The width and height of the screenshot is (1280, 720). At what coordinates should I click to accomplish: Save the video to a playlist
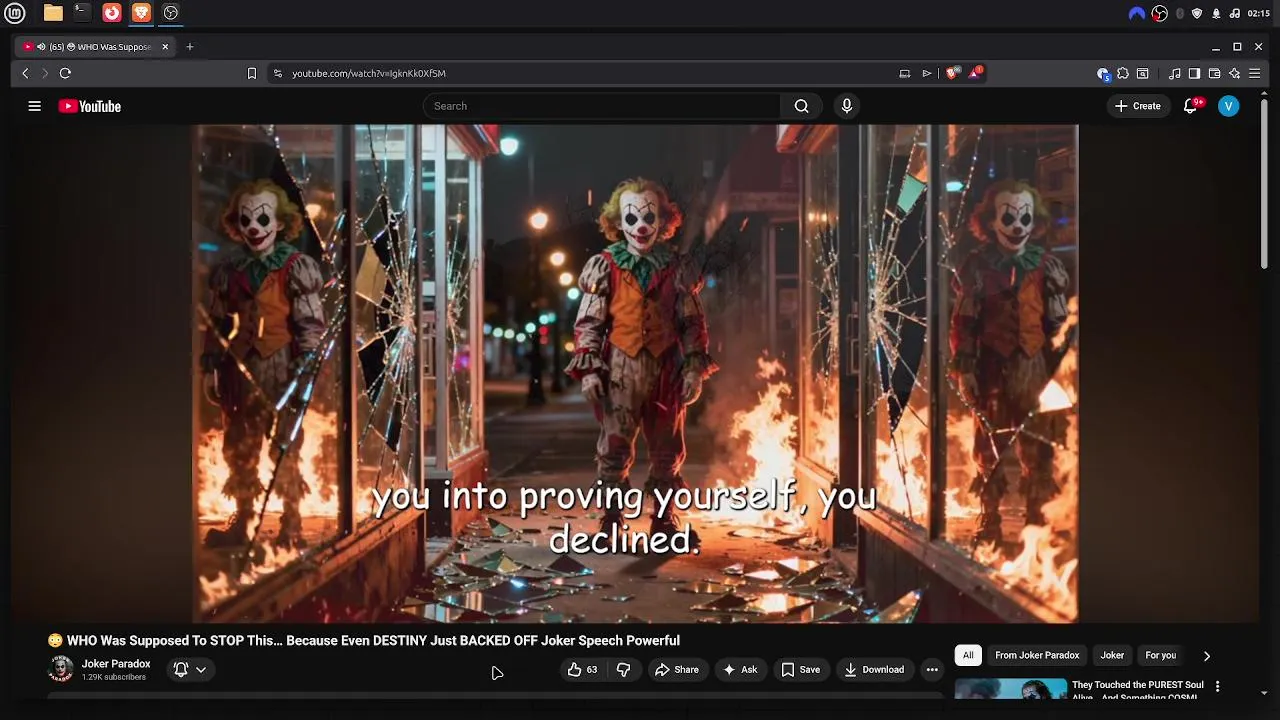point(801,670)
